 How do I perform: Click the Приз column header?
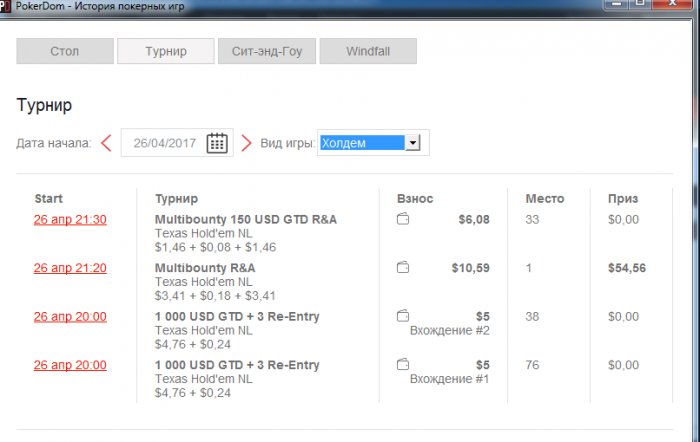(623, 199)
